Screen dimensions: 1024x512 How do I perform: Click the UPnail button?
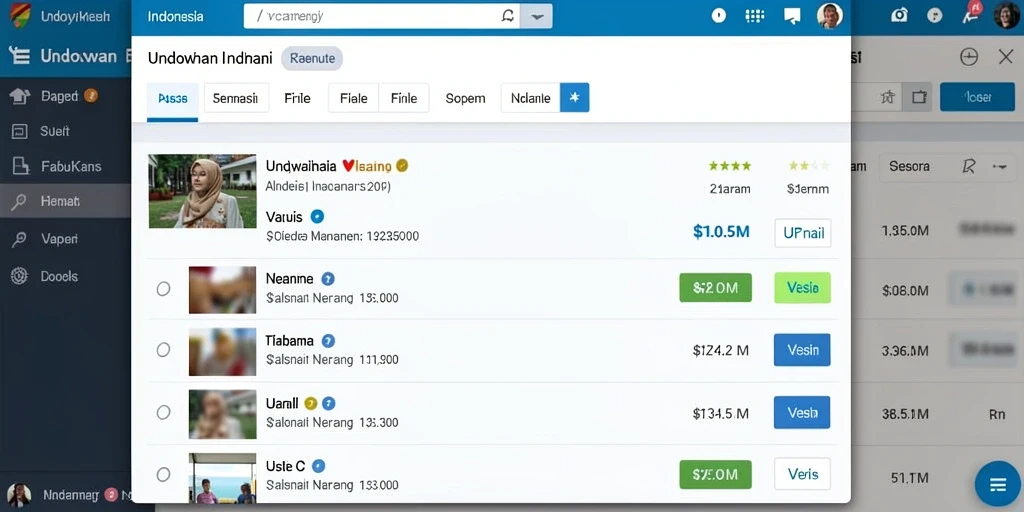click(803, 233)
